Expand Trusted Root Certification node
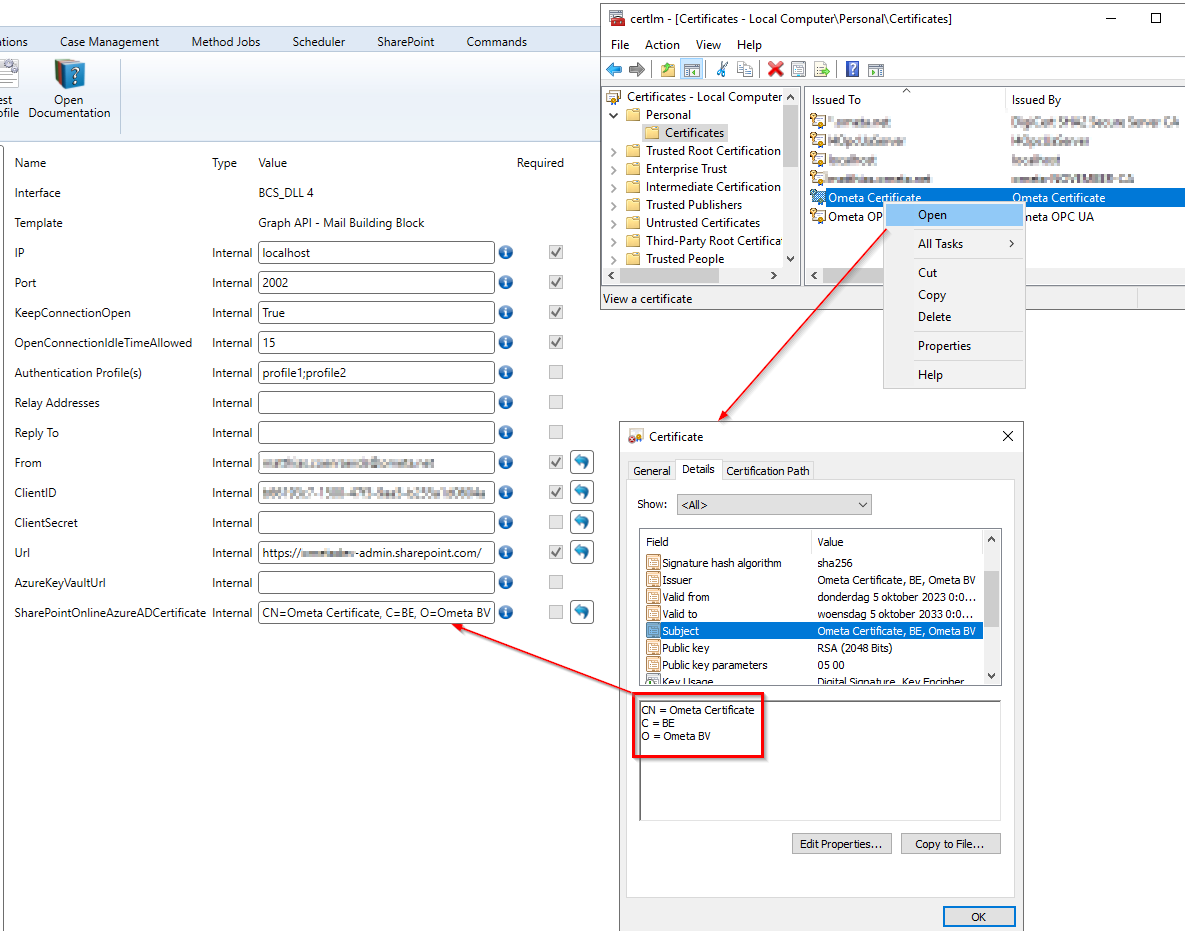The image size is (1185, 931). pyautogui.click(x=614, y=151)
